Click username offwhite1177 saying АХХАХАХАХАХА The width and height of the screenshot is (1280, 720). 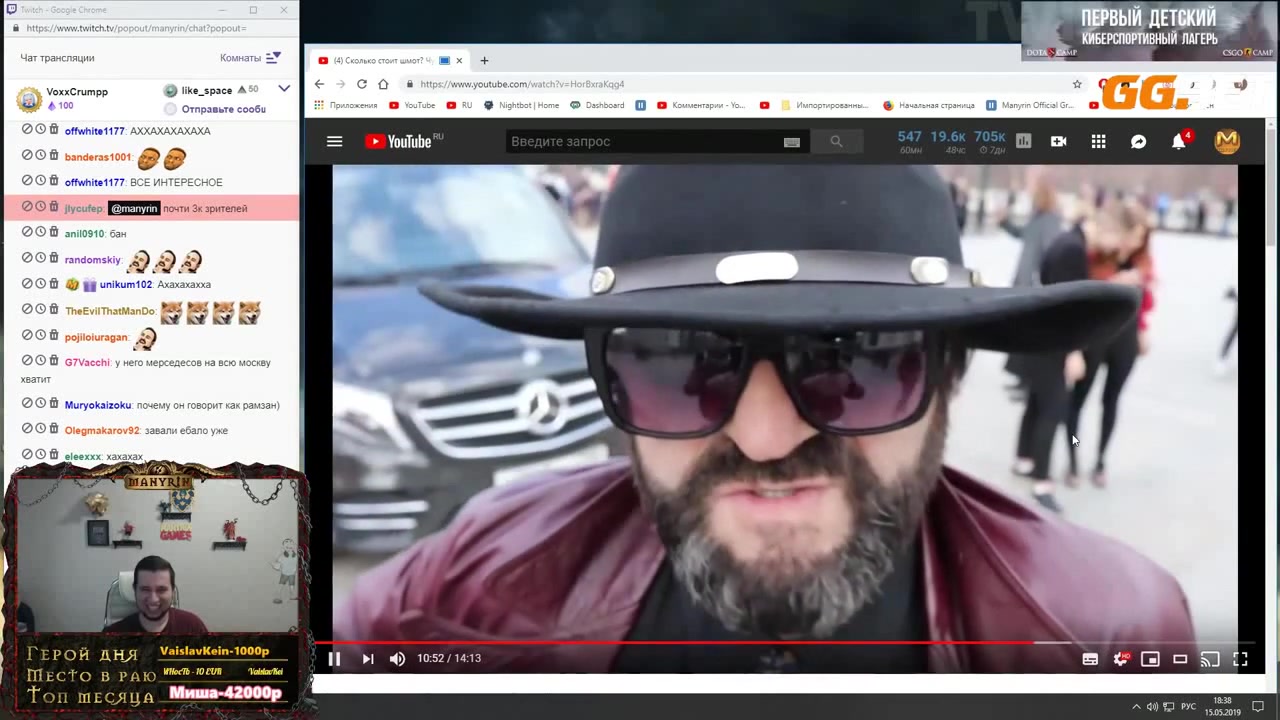[95, 131]
